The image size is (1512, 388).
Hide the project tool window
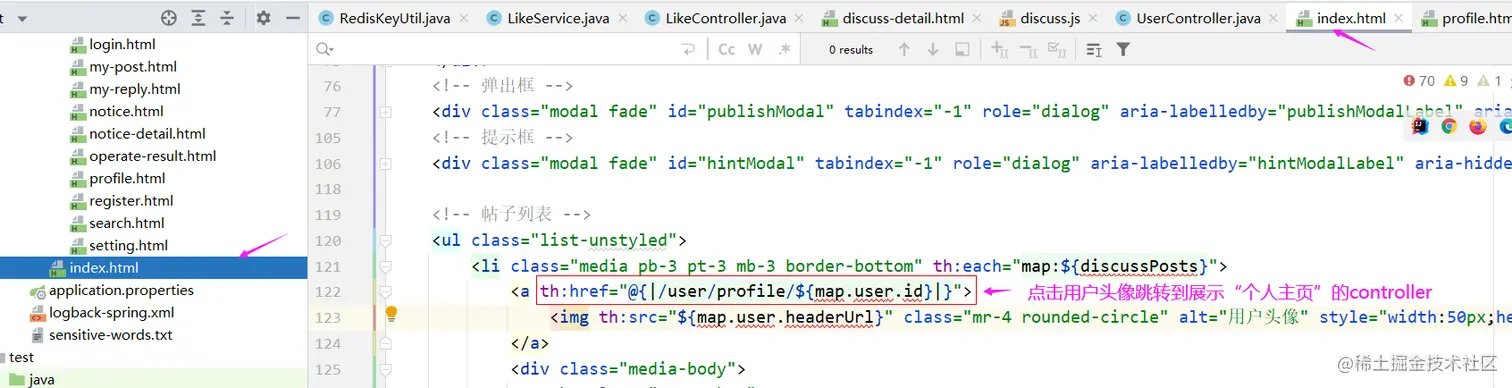(x=292, y=18)
